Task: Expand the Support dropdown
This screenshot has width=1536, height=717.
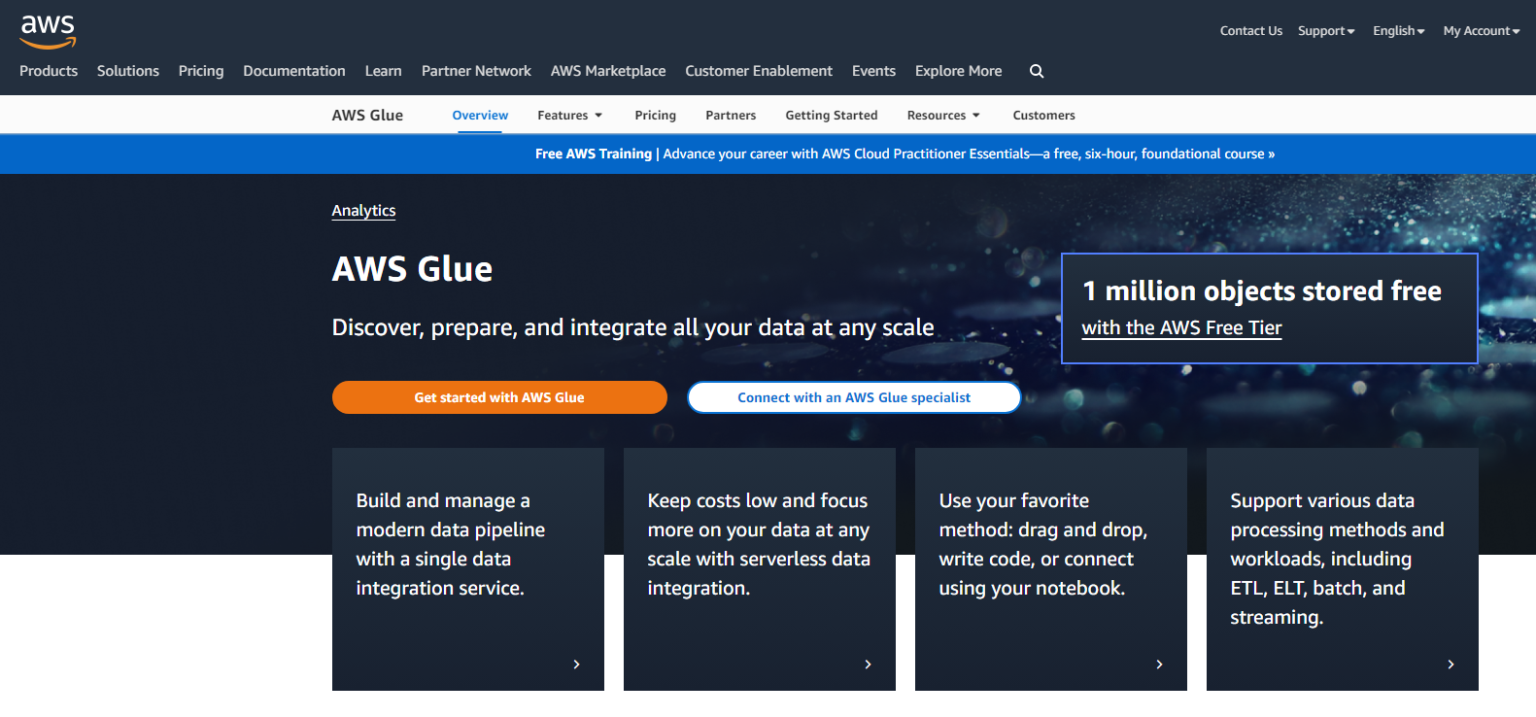Action: coord(1326,31)
